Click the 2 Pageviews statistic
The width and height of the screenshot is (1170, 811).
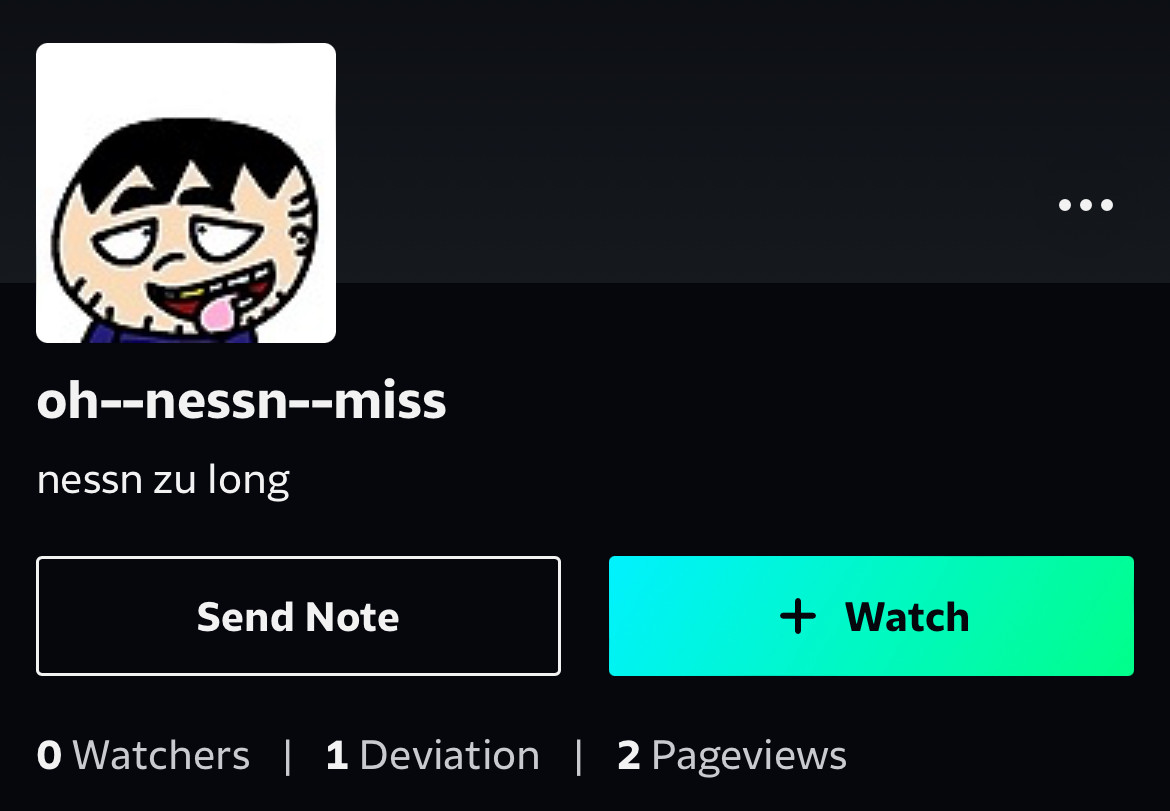[732, 756]
